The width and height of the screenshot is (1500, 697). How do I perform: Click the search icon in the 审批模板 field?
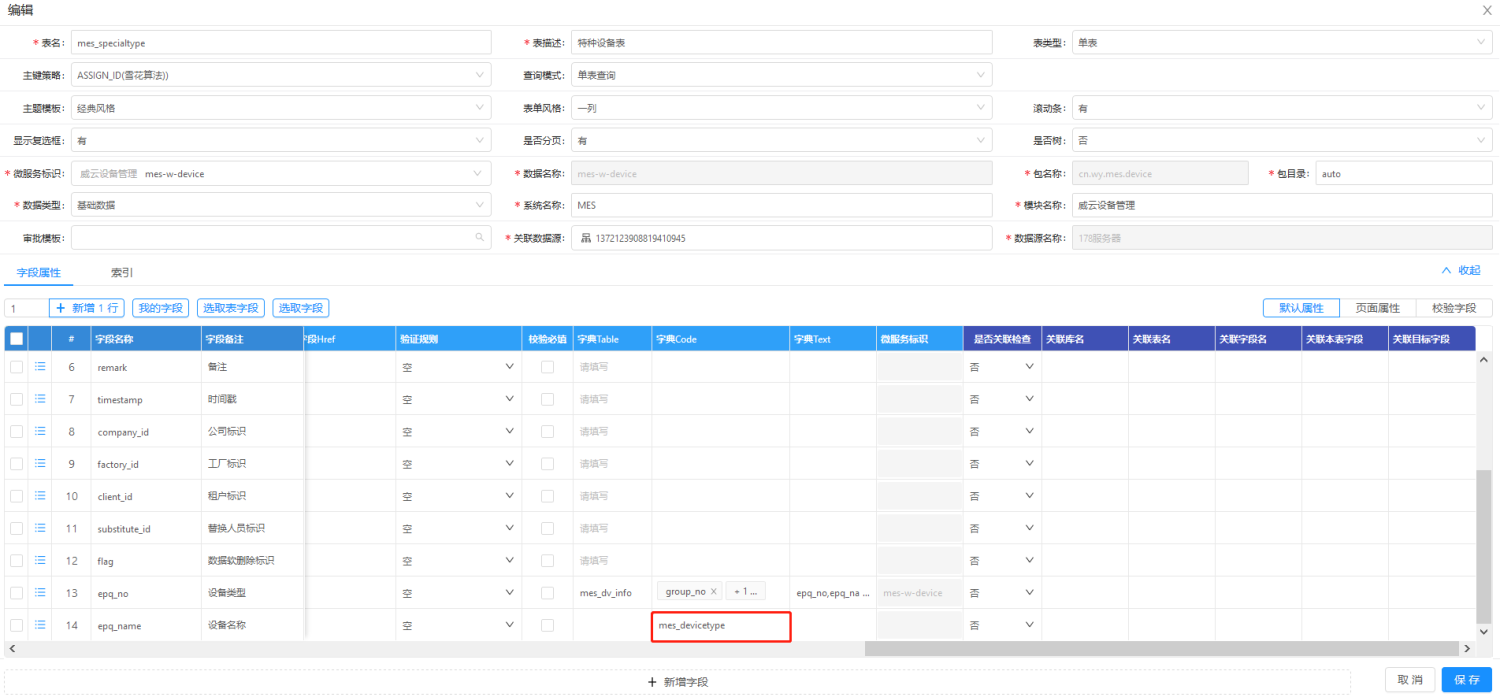(x=480, y=237)
